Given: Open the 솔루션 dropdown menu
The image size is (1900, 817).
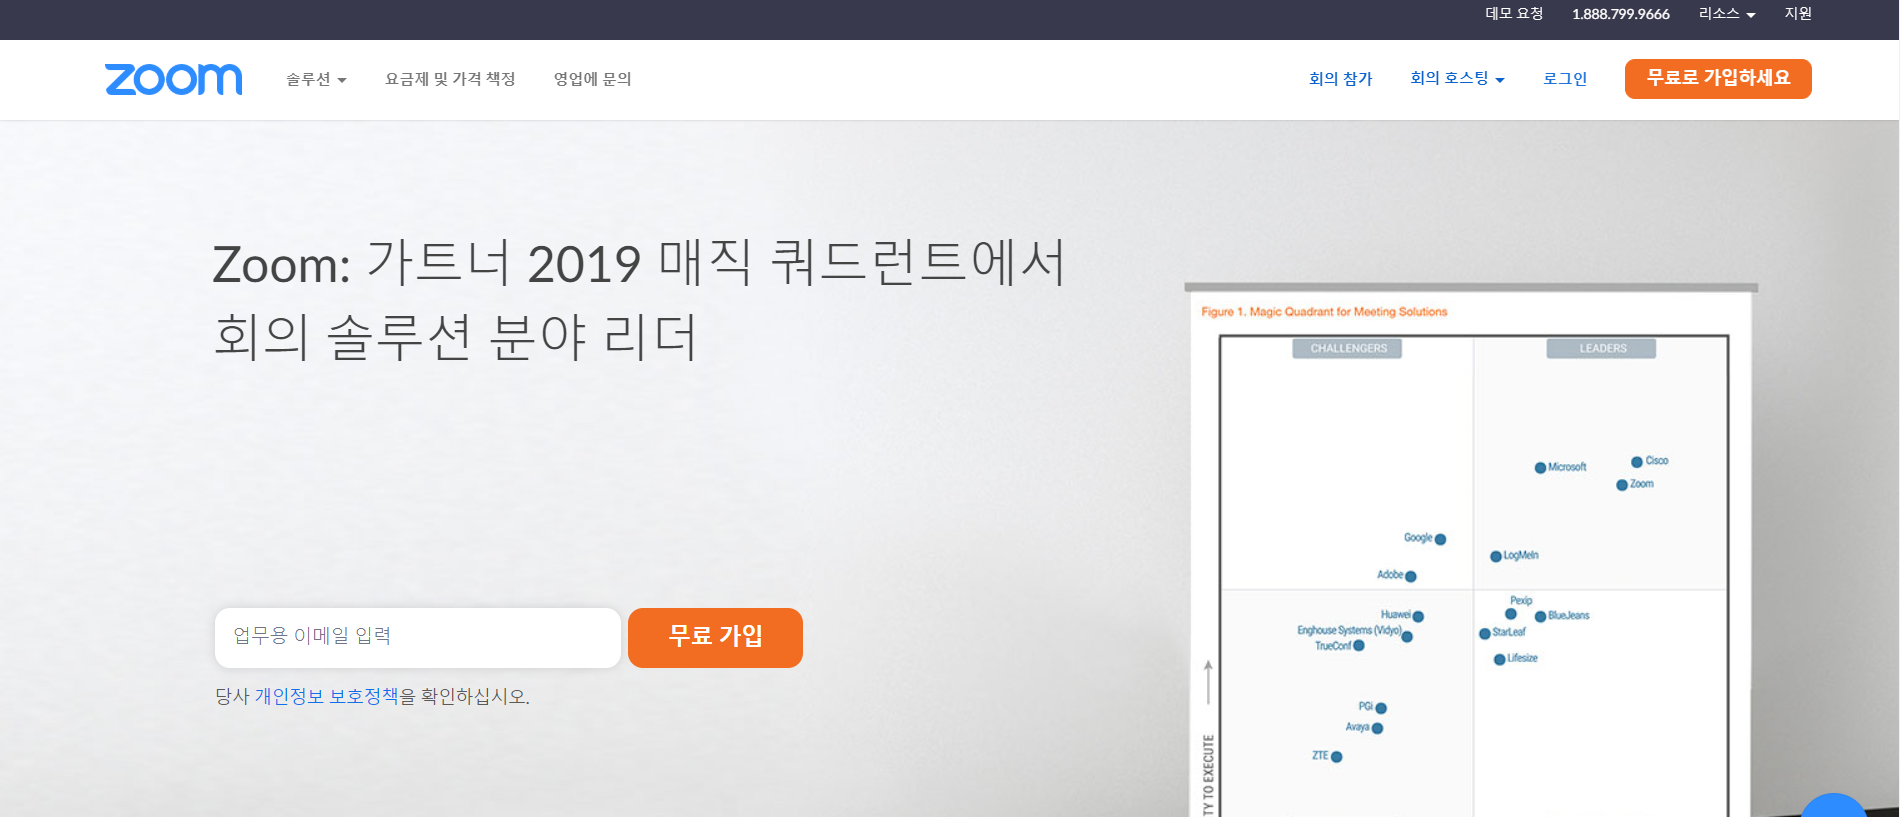Looking at the screenshot, I should click(x=316, y=79).
